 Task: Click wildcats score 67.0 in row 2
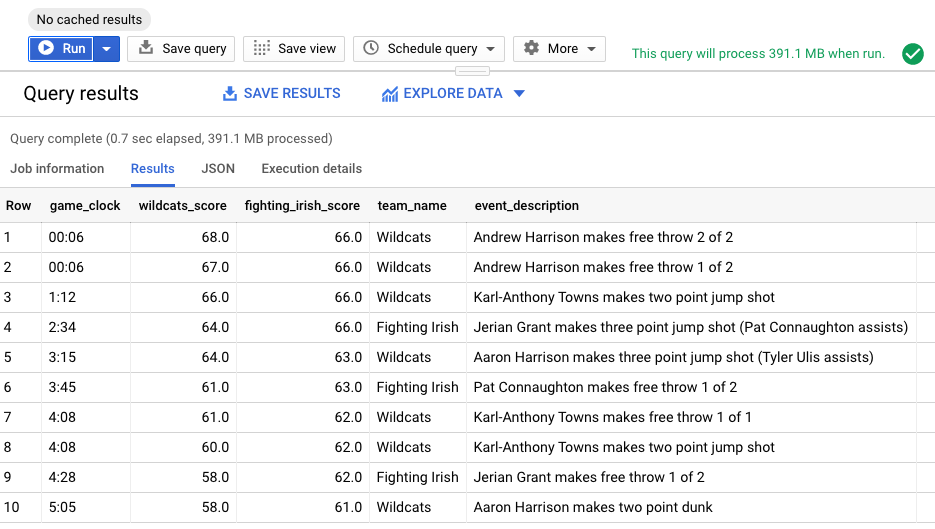coord(215,267)
